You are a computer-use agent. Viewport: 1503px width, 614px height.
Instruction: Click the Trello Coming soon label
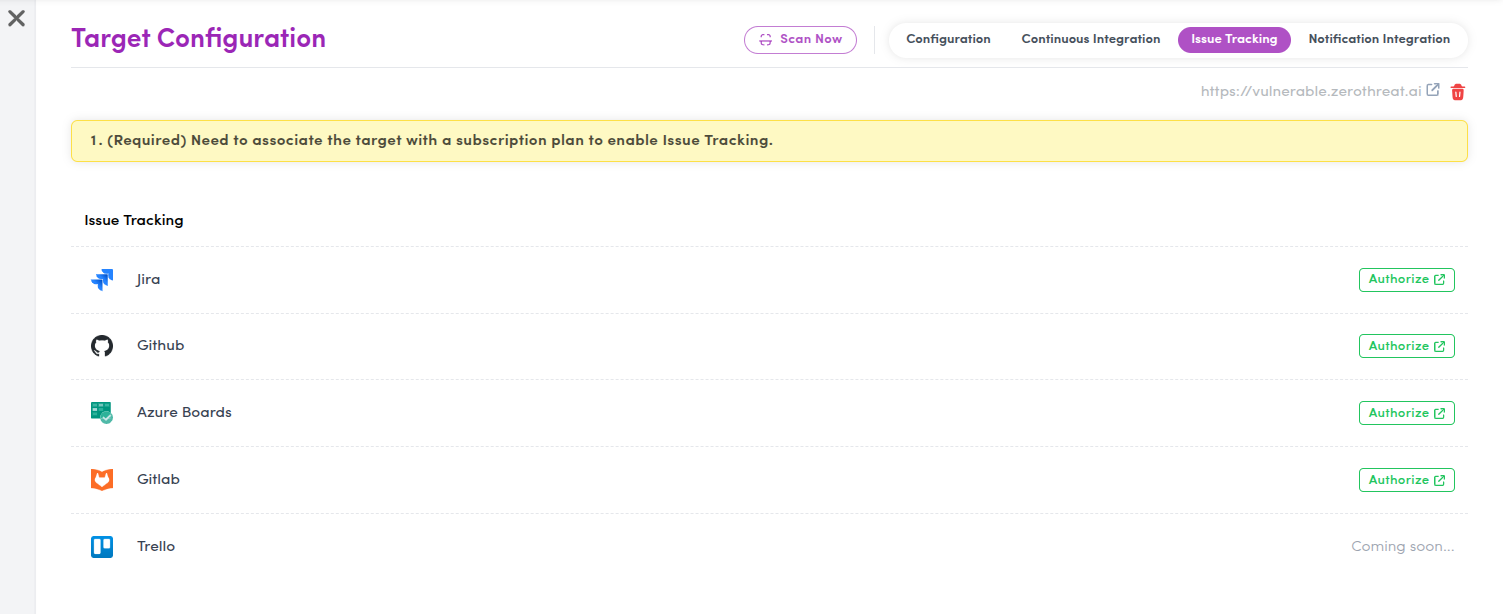[x=1402, y=547]
